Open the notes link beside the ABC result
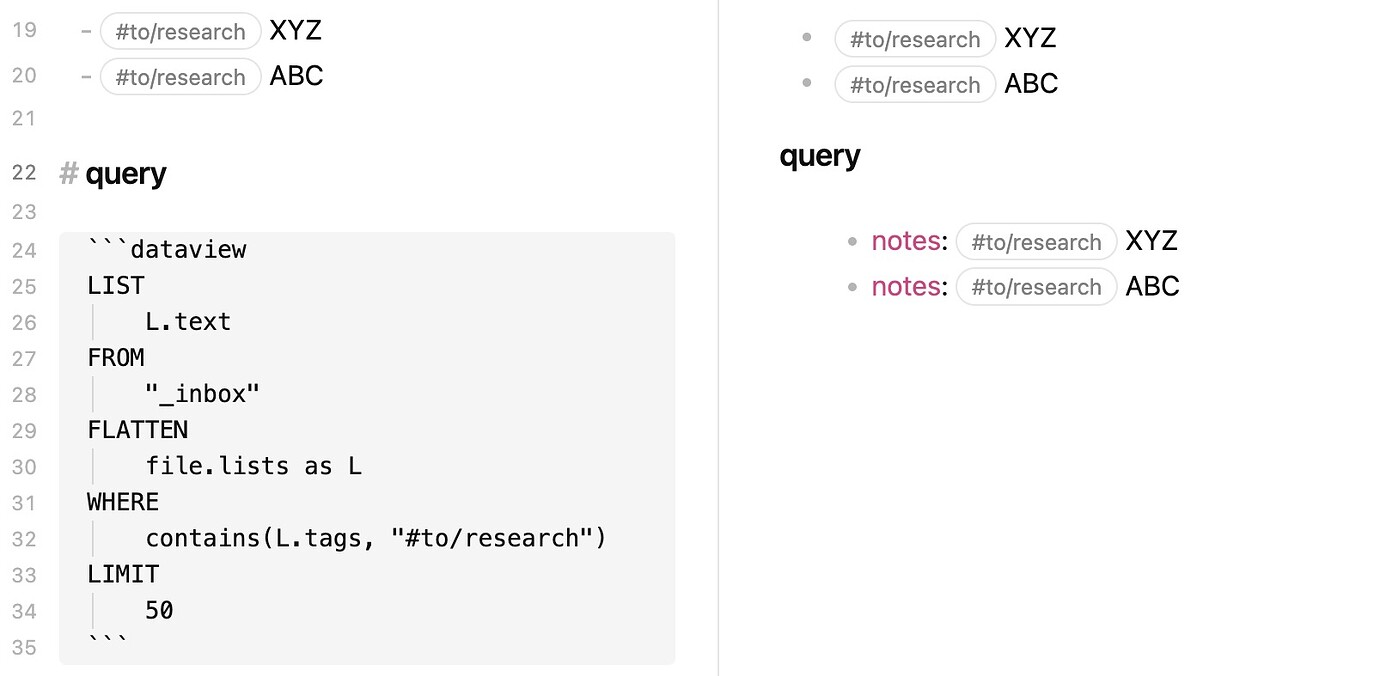Viewport: 1380px width, 676px height. (905, 287)
